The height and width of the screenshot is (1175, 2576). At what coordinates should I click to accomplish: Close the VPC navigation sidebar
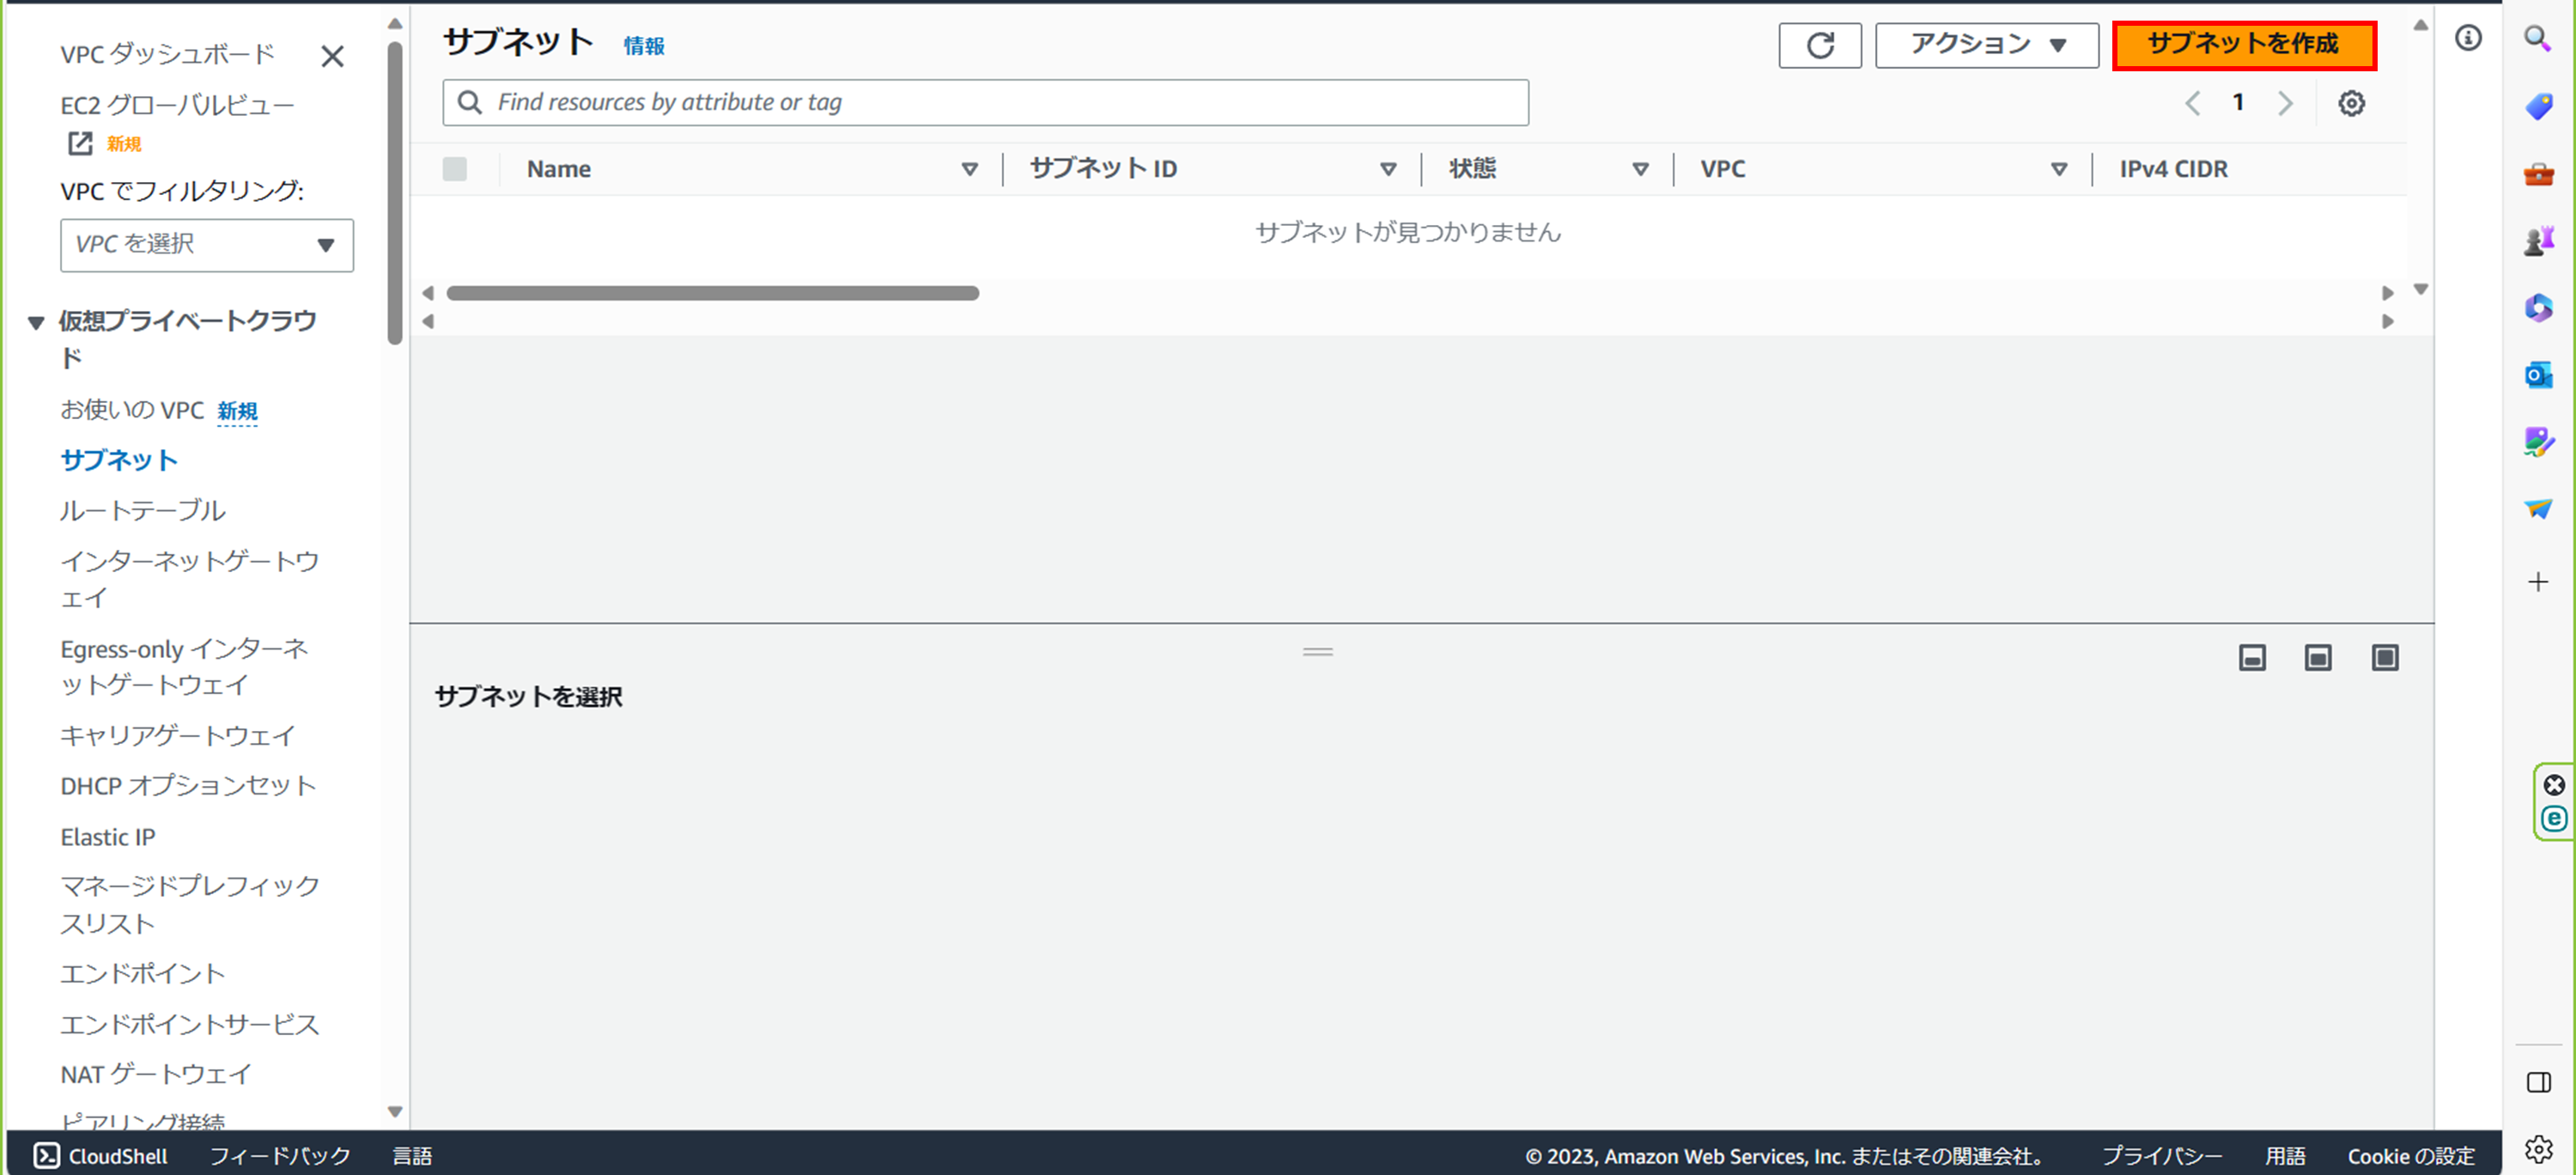pyautogui.click(x=332, y=56)
